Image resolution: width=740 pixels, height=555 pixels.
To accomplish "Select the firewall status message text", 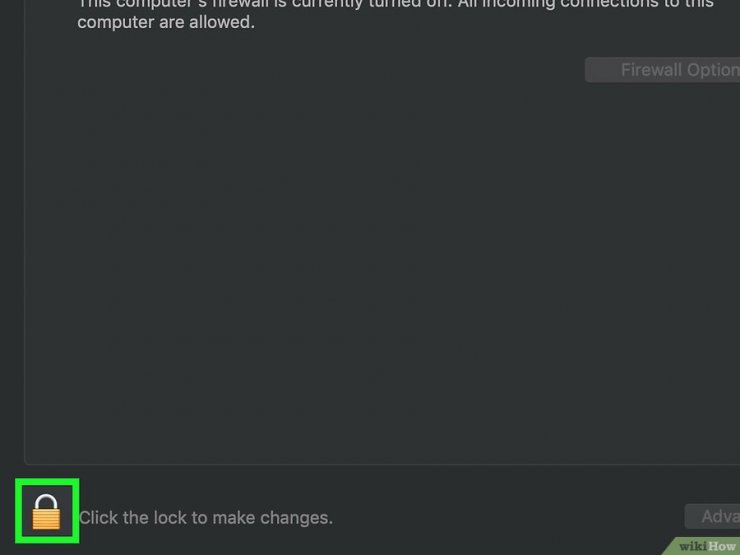I will pyautogui.click(x=395, y=13).
